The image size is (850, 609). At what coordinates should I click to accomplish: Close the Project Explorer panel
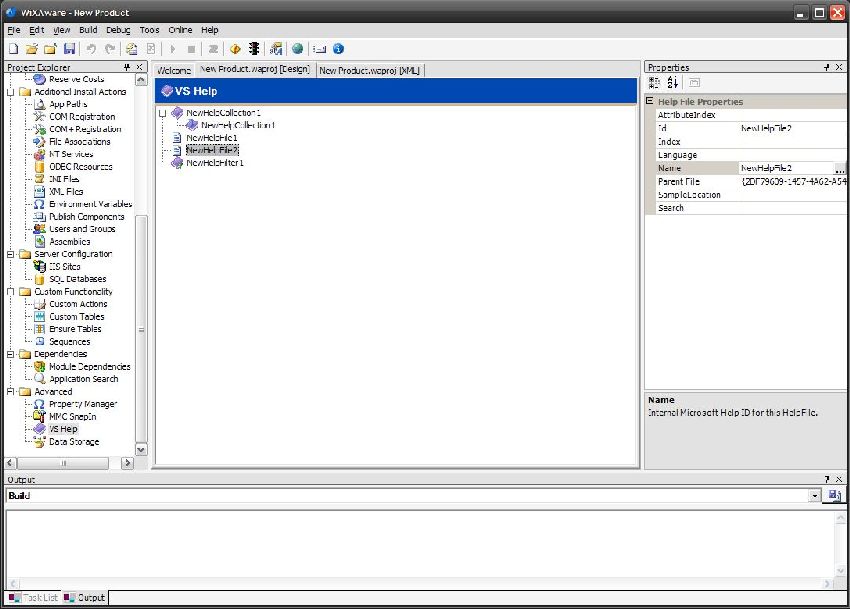point(139,67)
